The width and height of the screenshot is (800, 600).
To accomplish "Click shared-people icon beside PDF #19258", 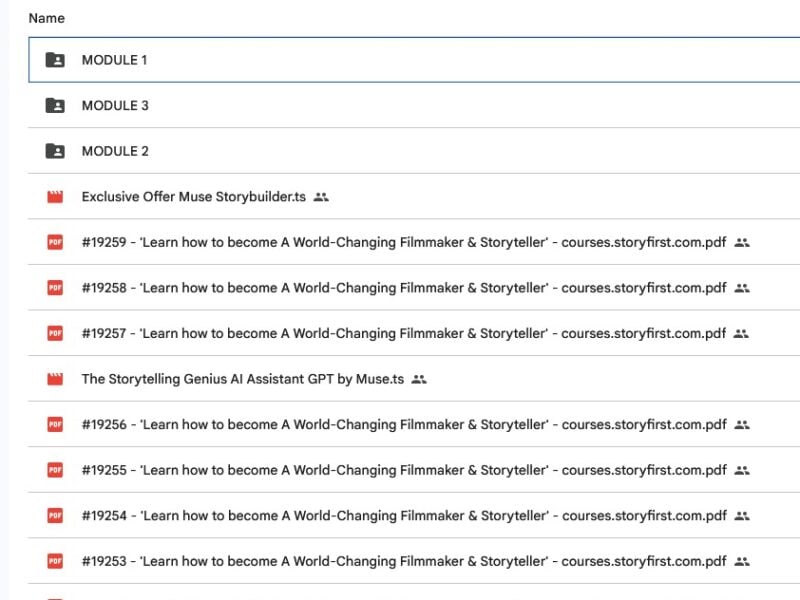I will point(742,288).
